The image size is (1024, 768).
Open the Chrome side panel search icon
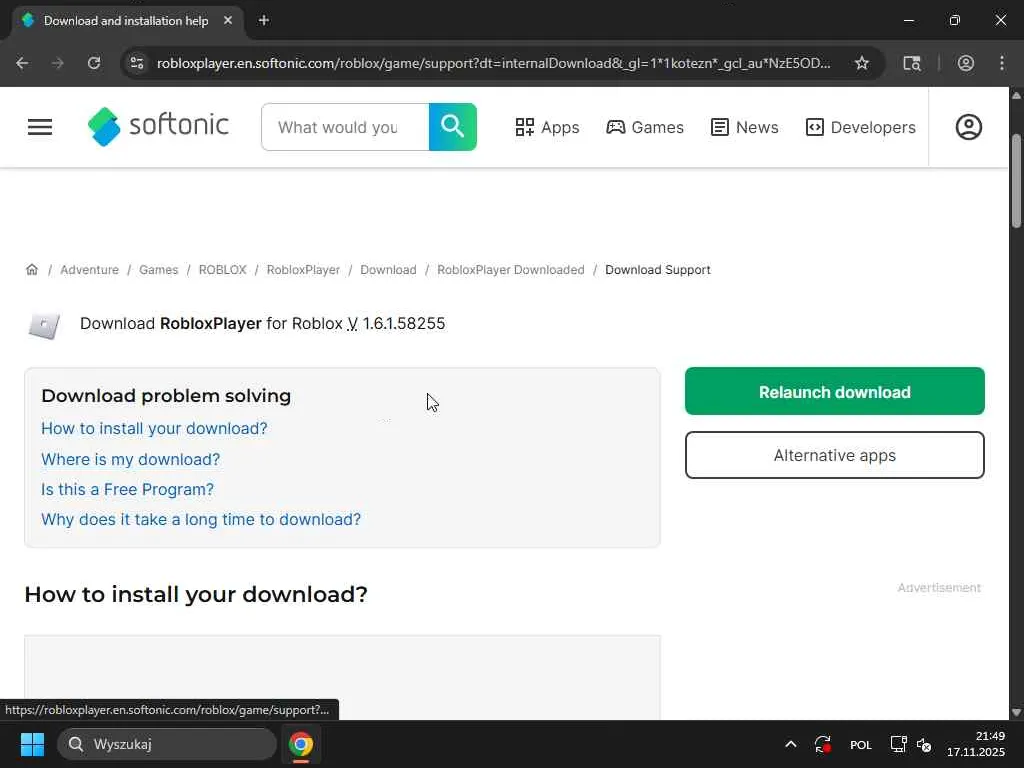pyautogui.click(x=912, y=63)
